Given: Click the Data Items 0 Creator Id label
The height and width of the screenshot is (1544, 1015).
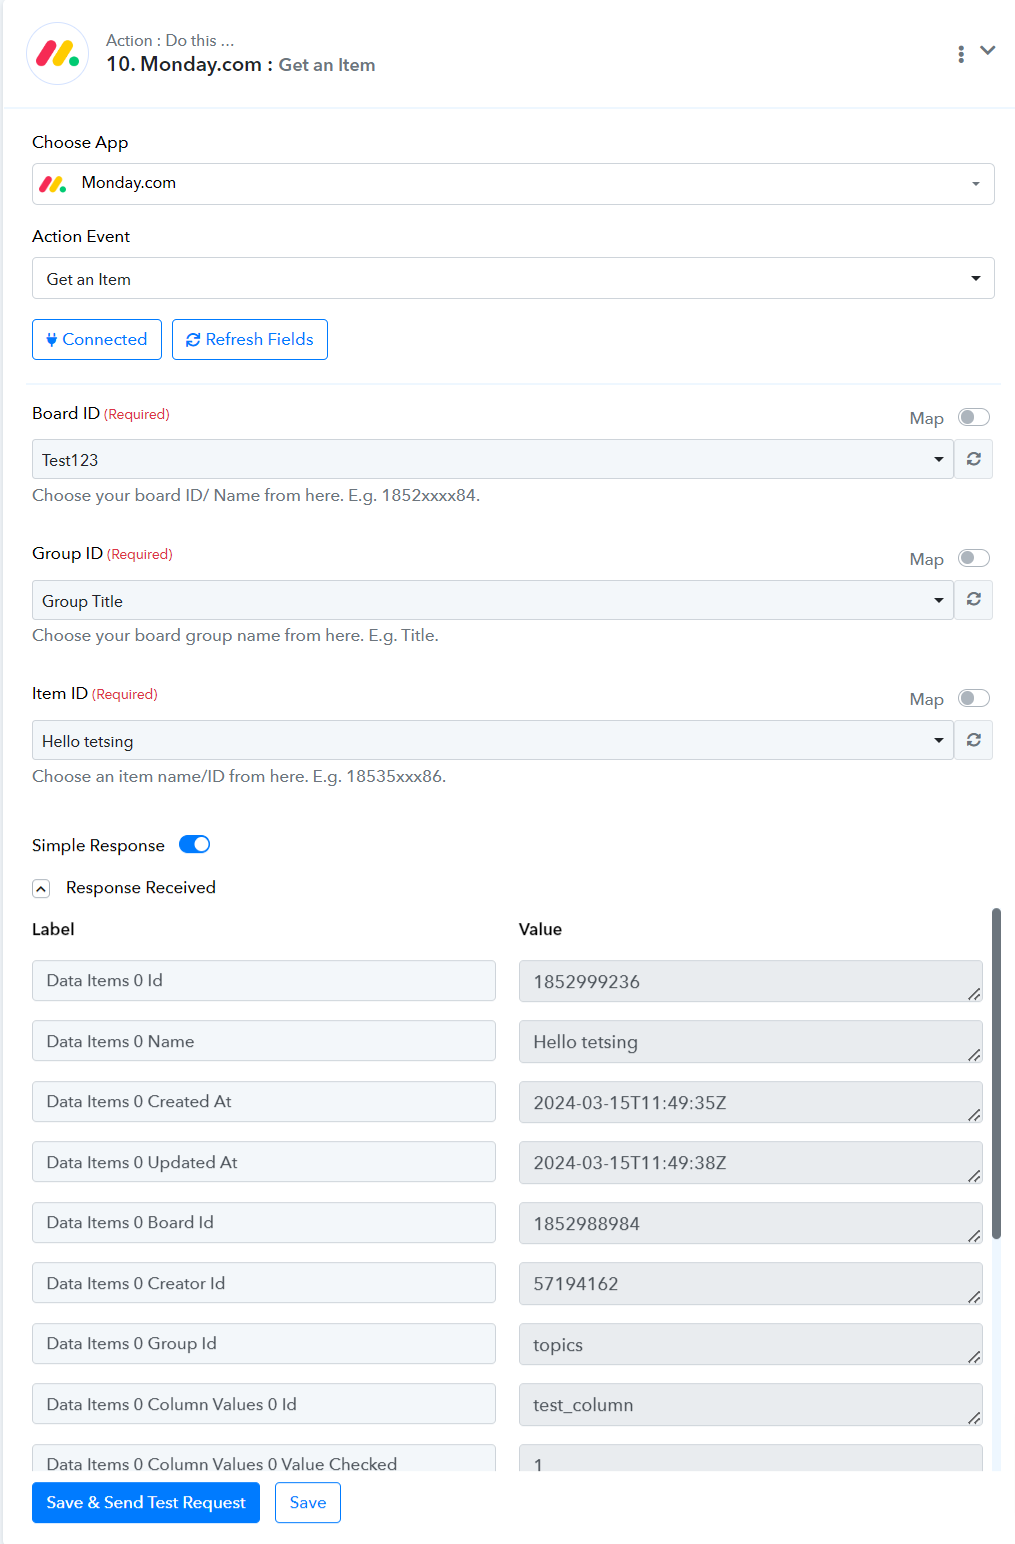Looking at the screenshot, I should coord(264,1283).
